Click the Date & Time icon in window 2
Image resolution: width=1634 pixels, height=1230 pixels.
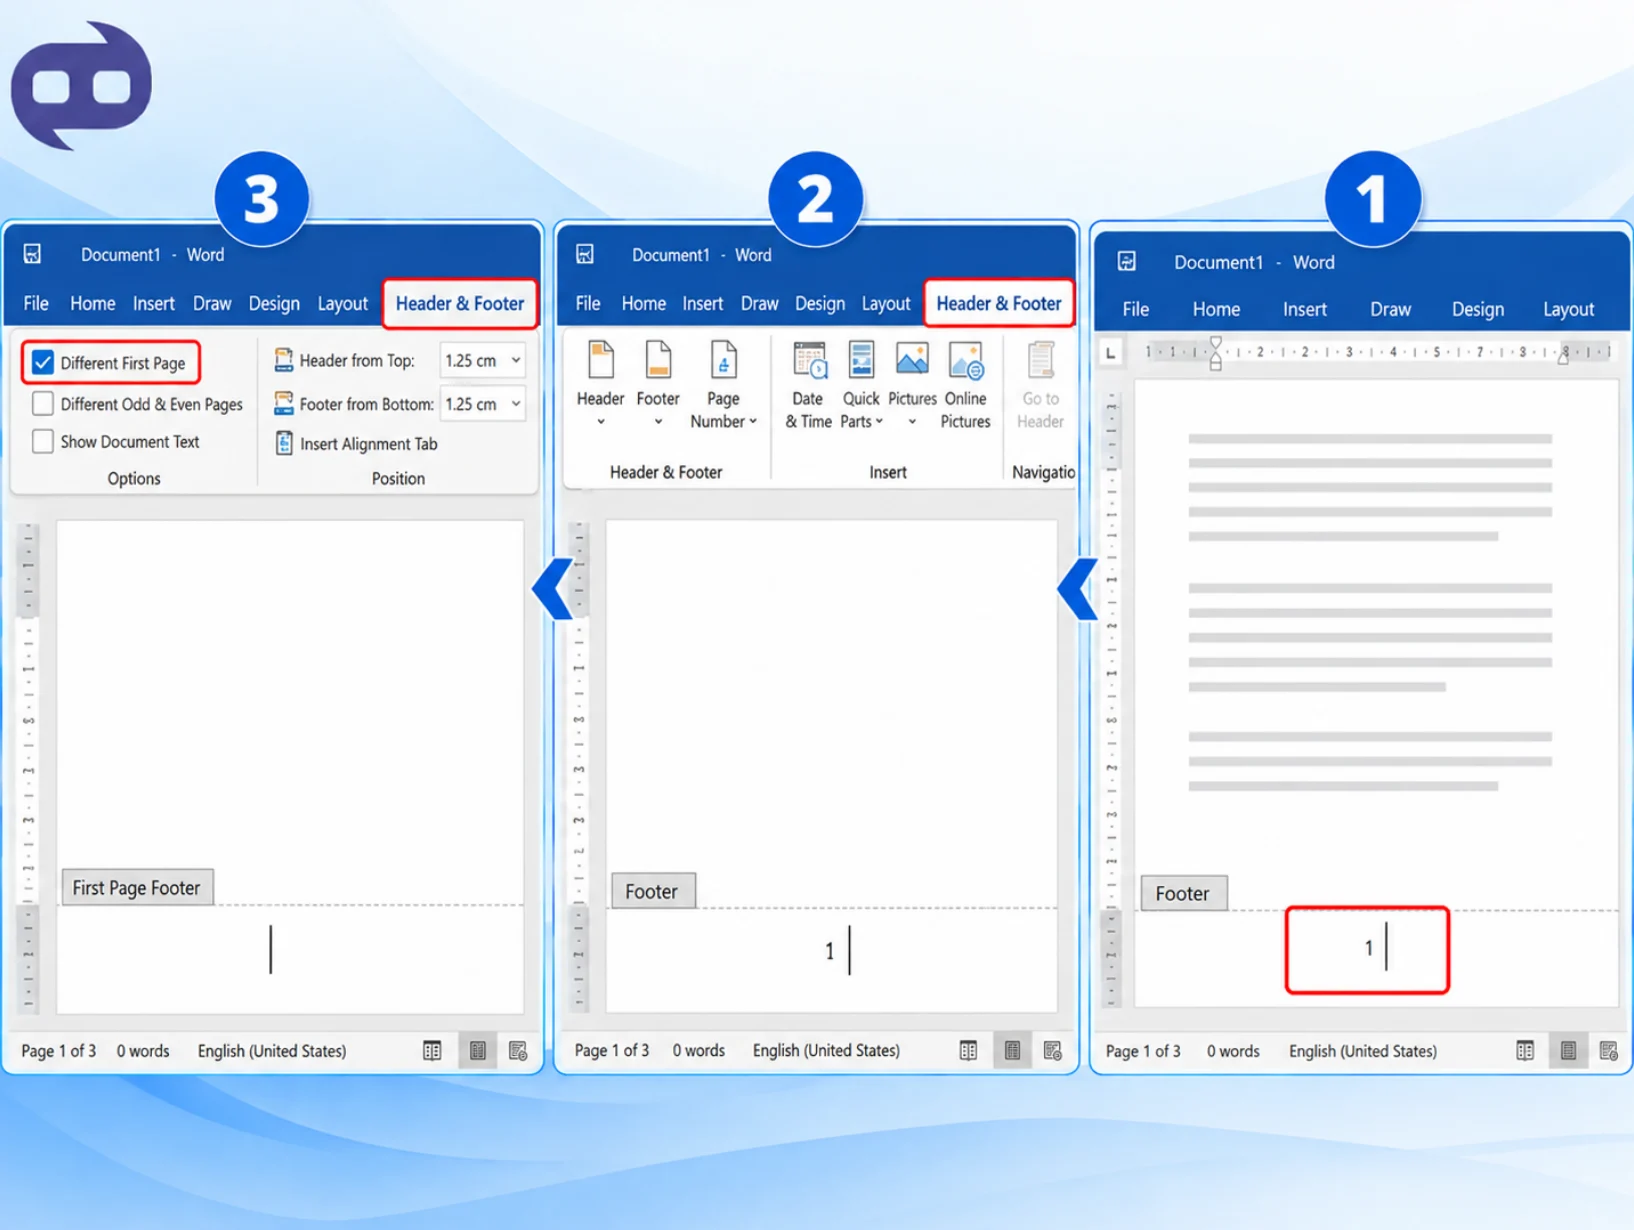click(808, 361)
